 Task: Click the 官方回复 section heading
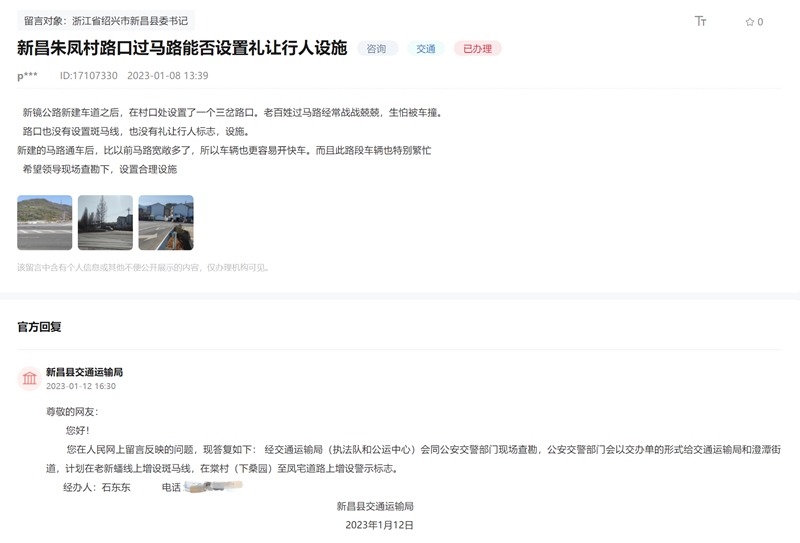point(39,327)
